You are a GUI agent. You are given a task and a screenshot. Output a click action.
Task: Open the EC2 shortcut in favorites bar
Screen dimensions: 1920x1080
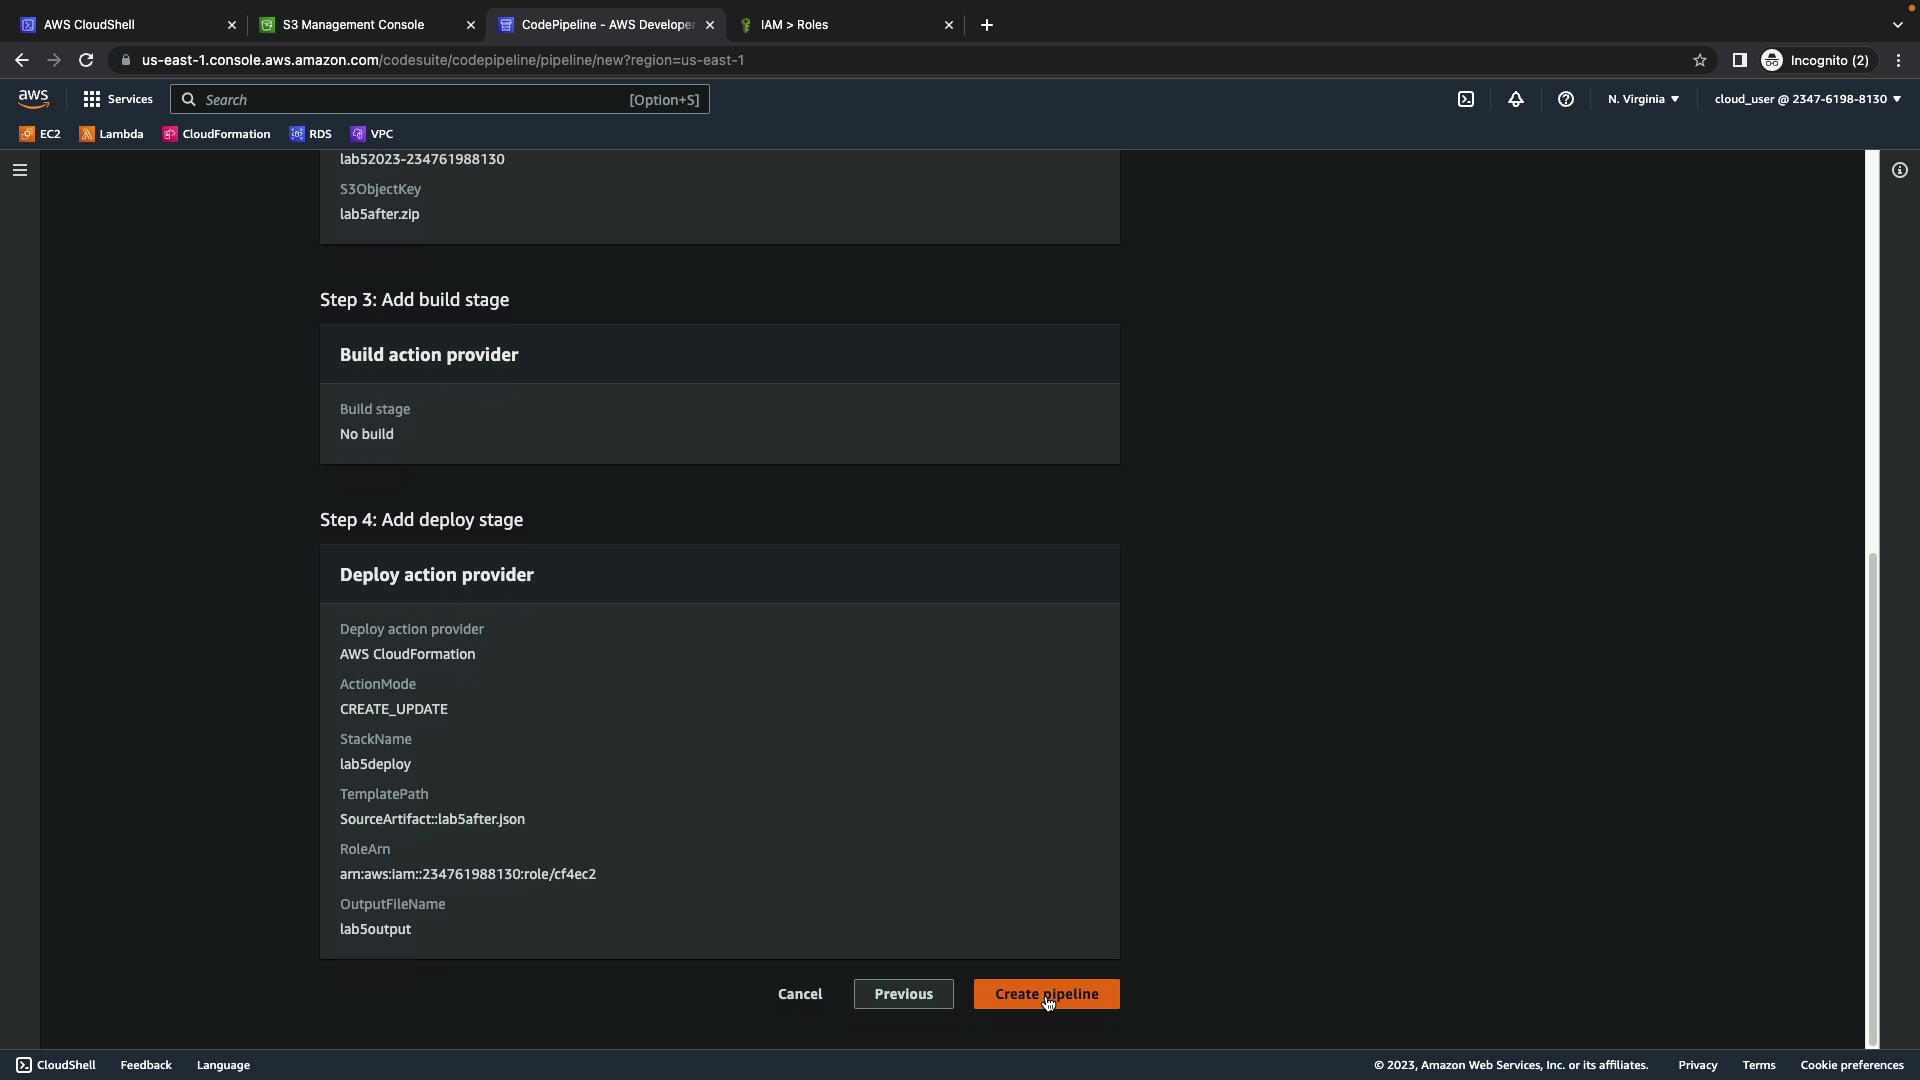[x=40, y=134]
